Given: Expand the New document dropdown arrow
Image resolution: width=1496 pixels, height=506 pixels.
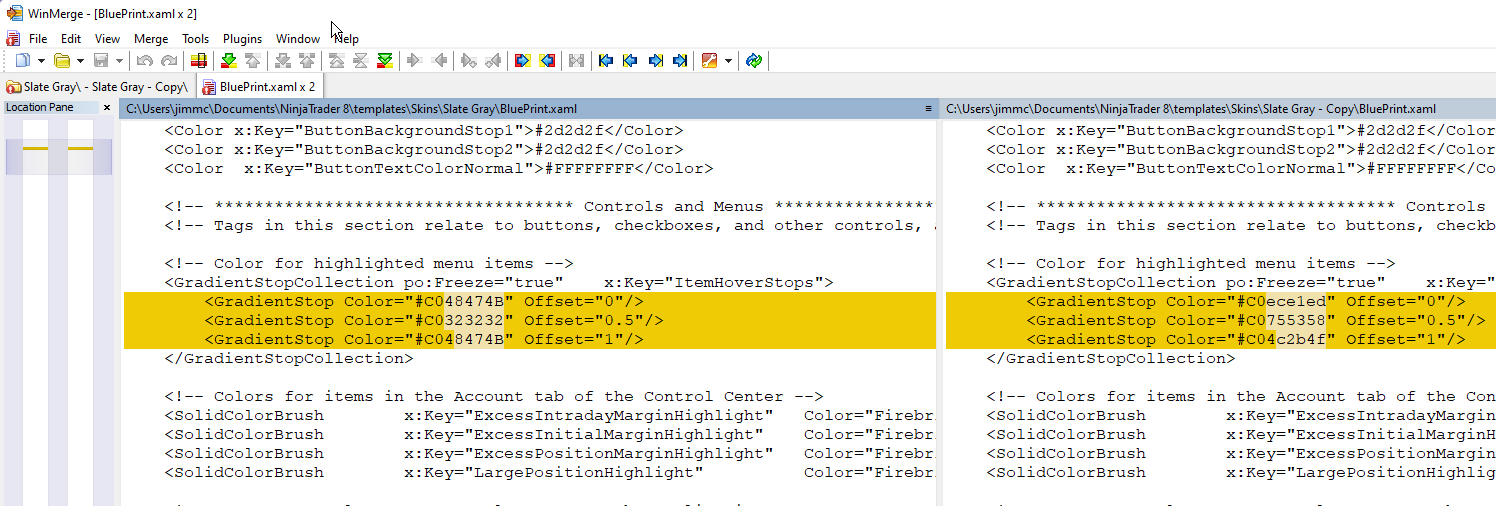Looking at the screenshot, I should pos(41,61).
